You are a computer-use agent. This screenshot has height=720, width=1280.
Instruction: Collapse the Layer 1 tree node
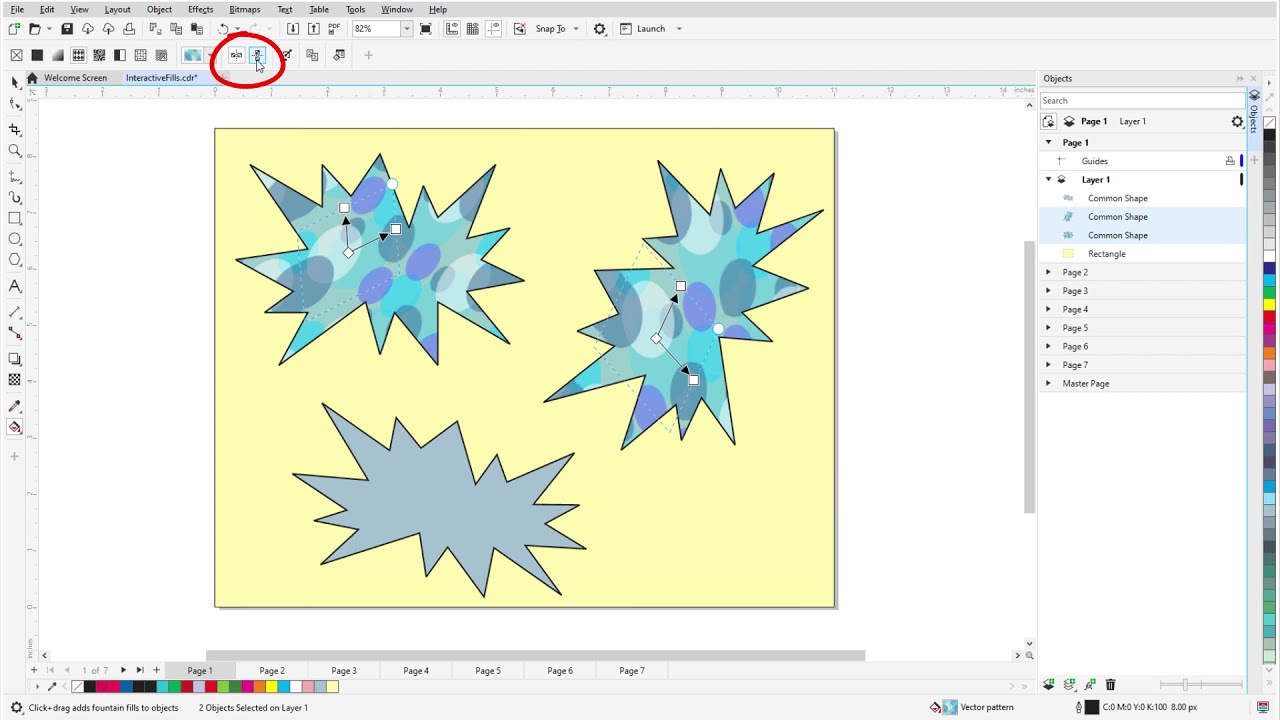pyautogui.click(x=1048, y=180)
